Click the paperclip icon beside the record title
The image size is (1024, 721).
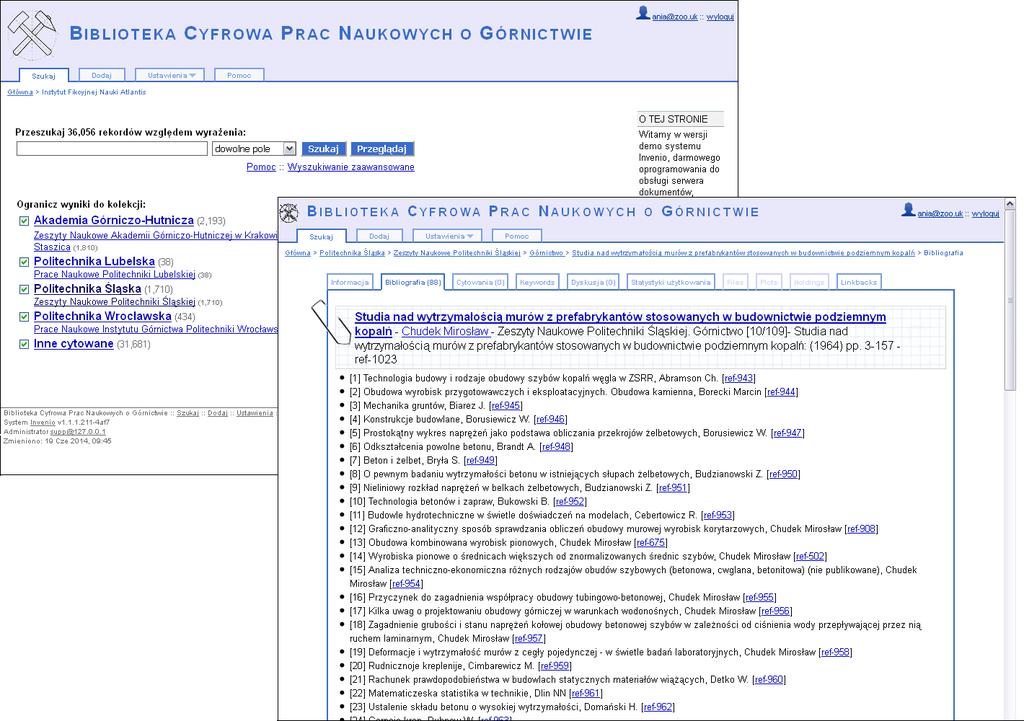pyautogui.click(x=331, y=321)
